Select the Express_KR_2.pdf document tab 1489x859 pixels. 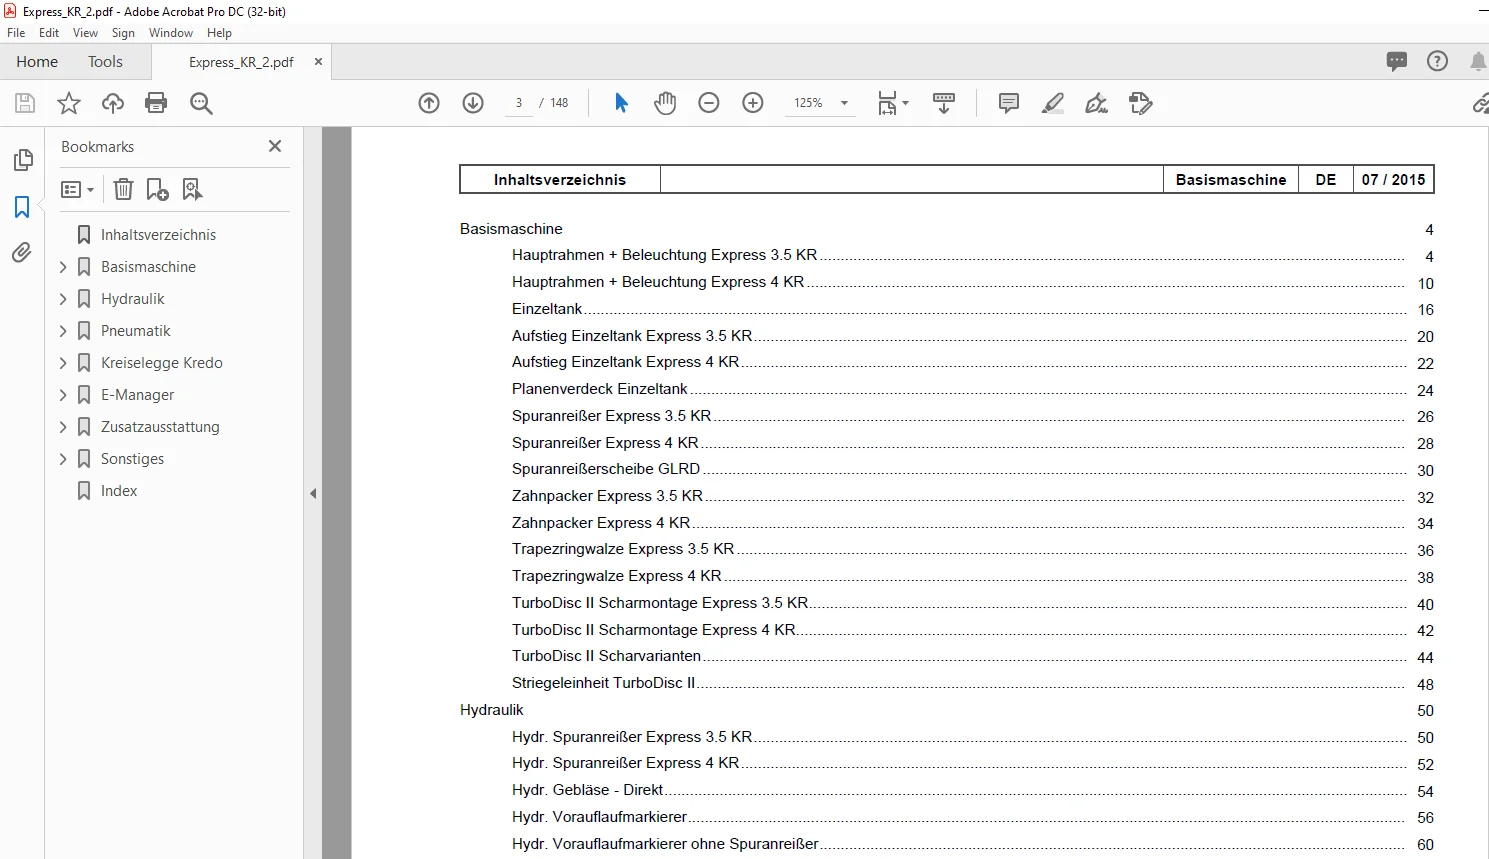tap(241, 62)
